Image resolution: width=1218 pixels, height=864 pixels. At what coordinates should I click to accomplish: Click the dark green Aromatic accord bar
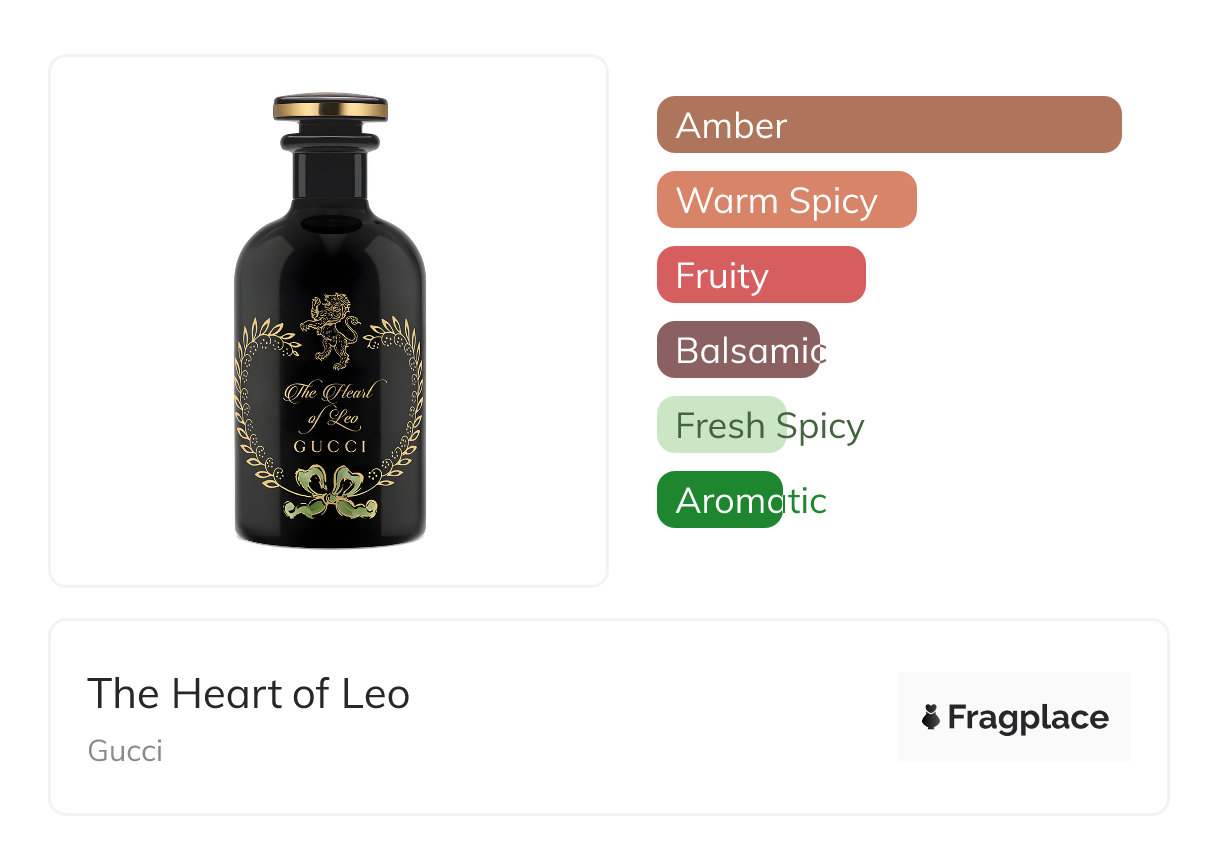(x=719, y=500)
